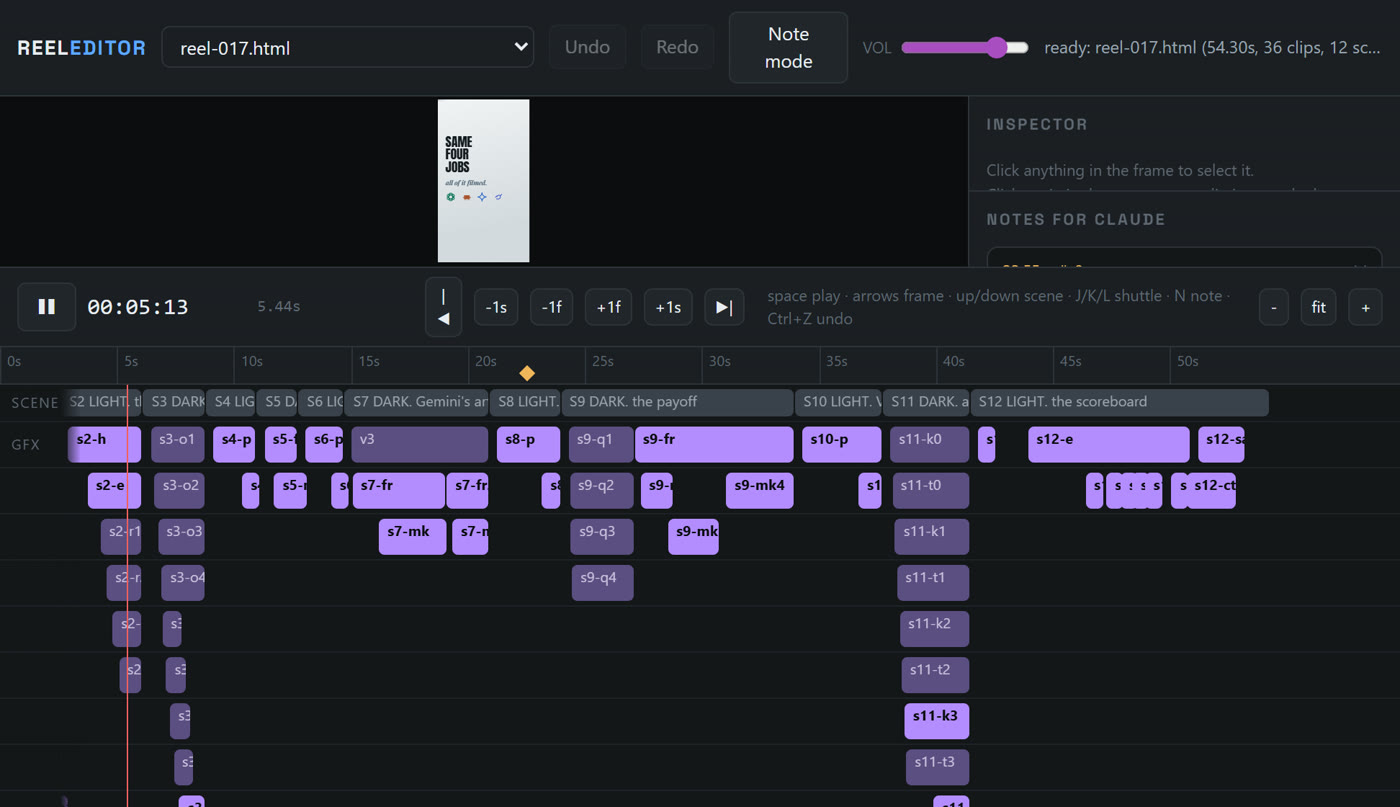Viewport: 1400px width, 807px height.
Task: Select the s11-t3 clip
Action: point(938,767)
